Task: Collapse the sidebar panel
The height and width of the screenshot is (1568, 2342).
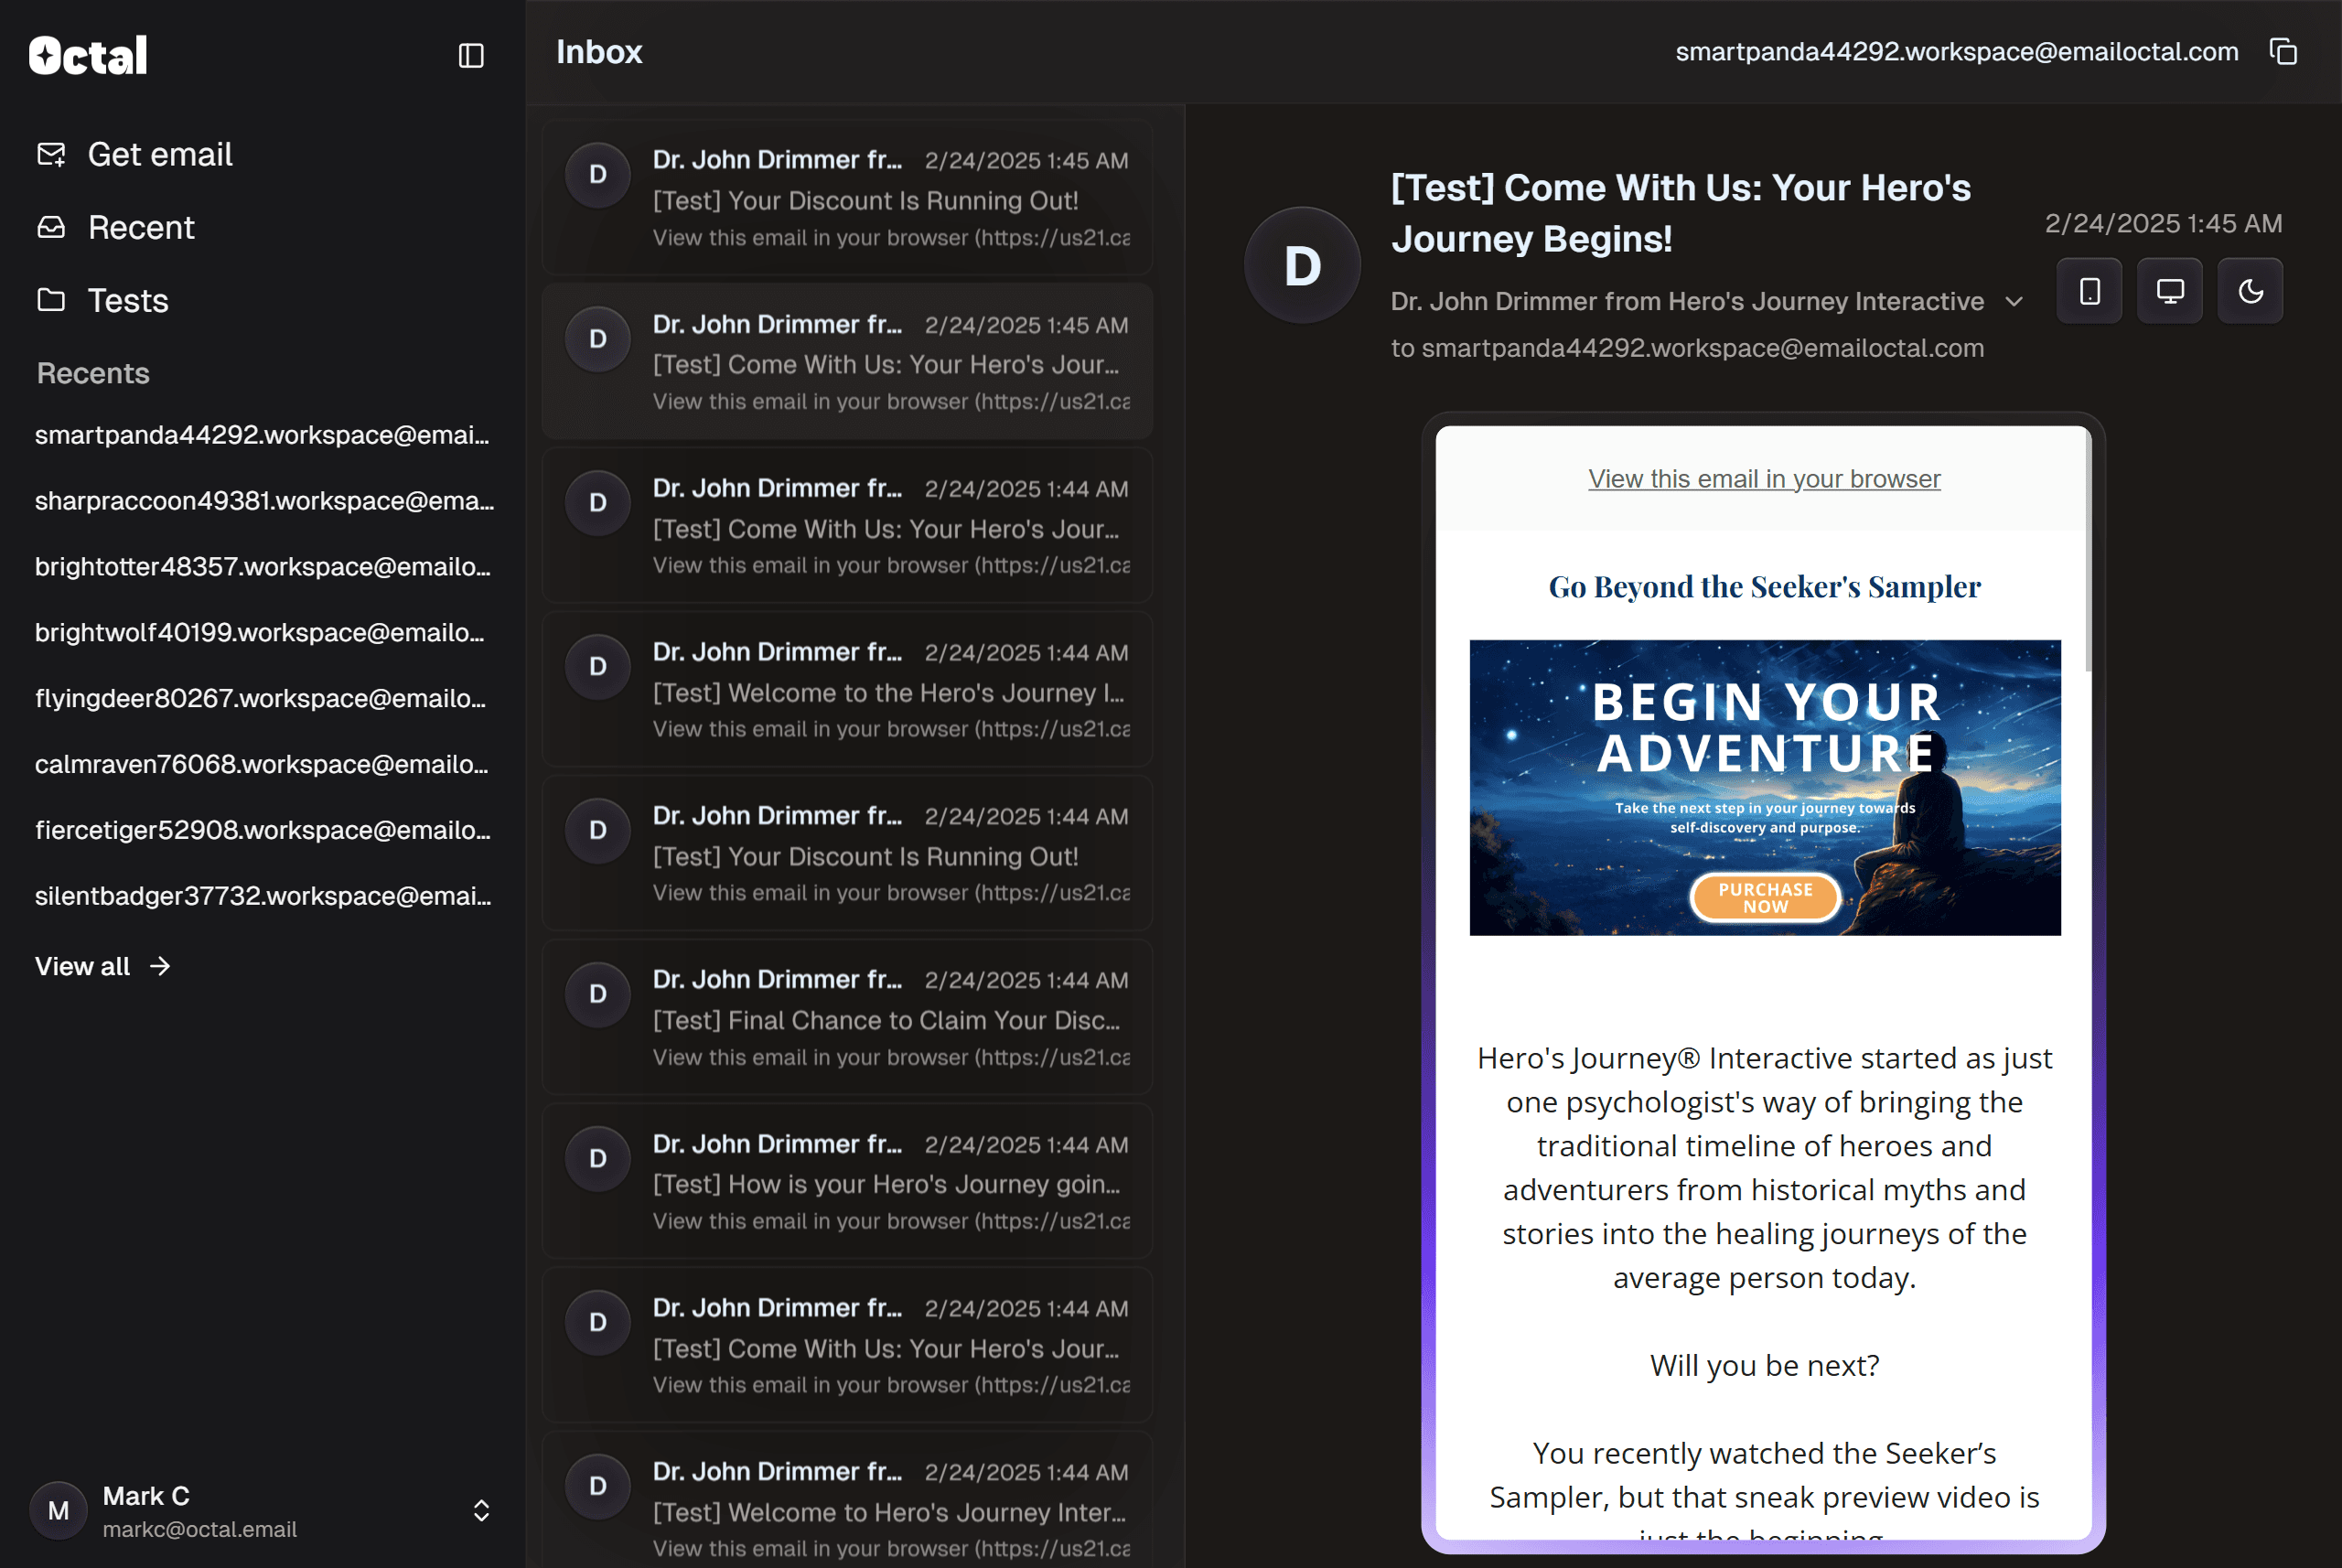Action: [x=469, y=55]
